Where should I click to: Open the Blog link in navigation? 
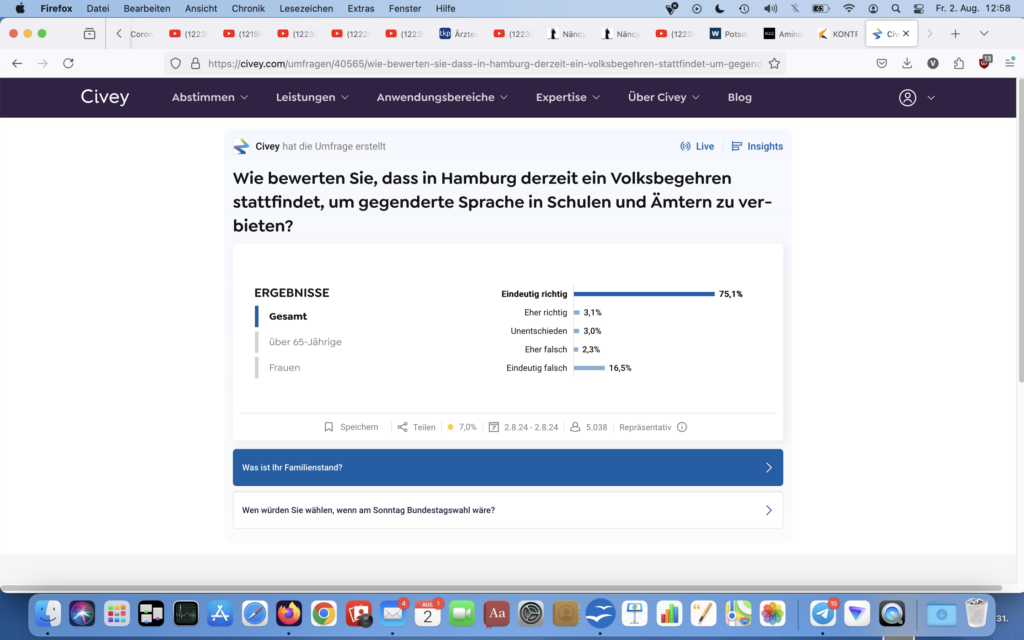coord(739,98)
